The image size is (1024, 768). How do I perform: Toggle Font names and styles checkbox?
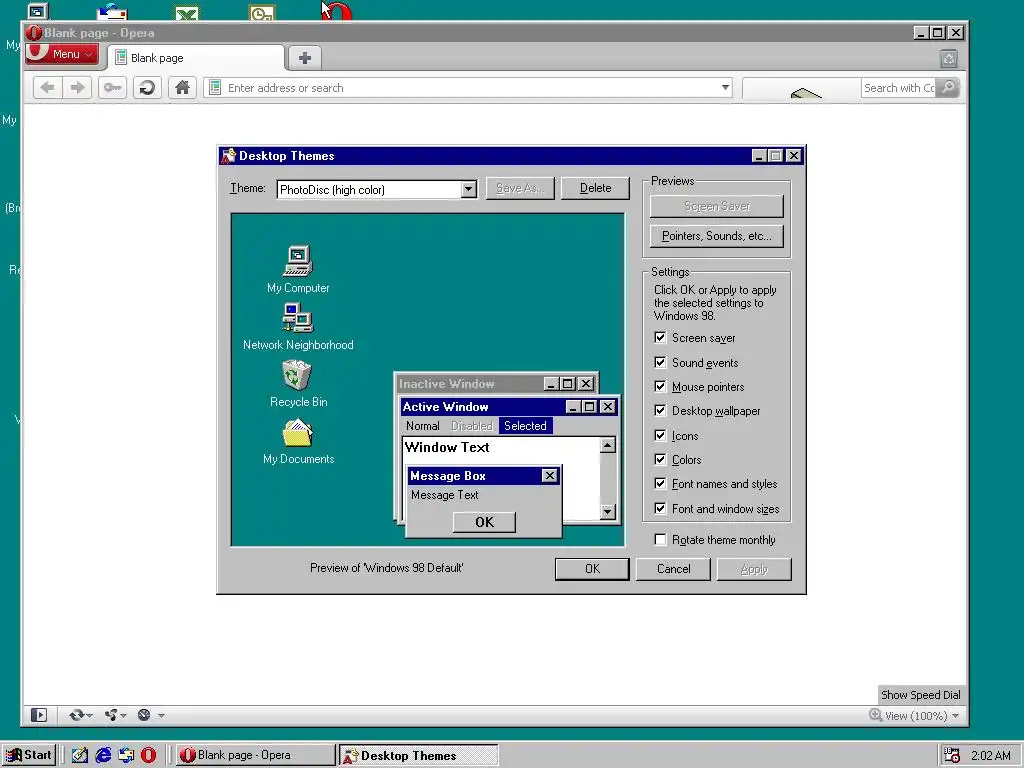pos(660,484)
